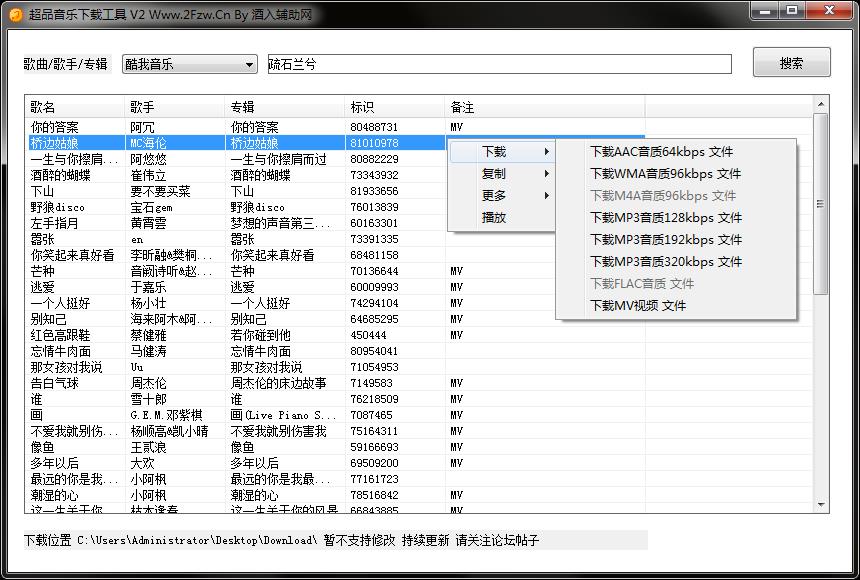Choose 播放 from the context menu
Screen dimensions: 860x580
[494, 218]
